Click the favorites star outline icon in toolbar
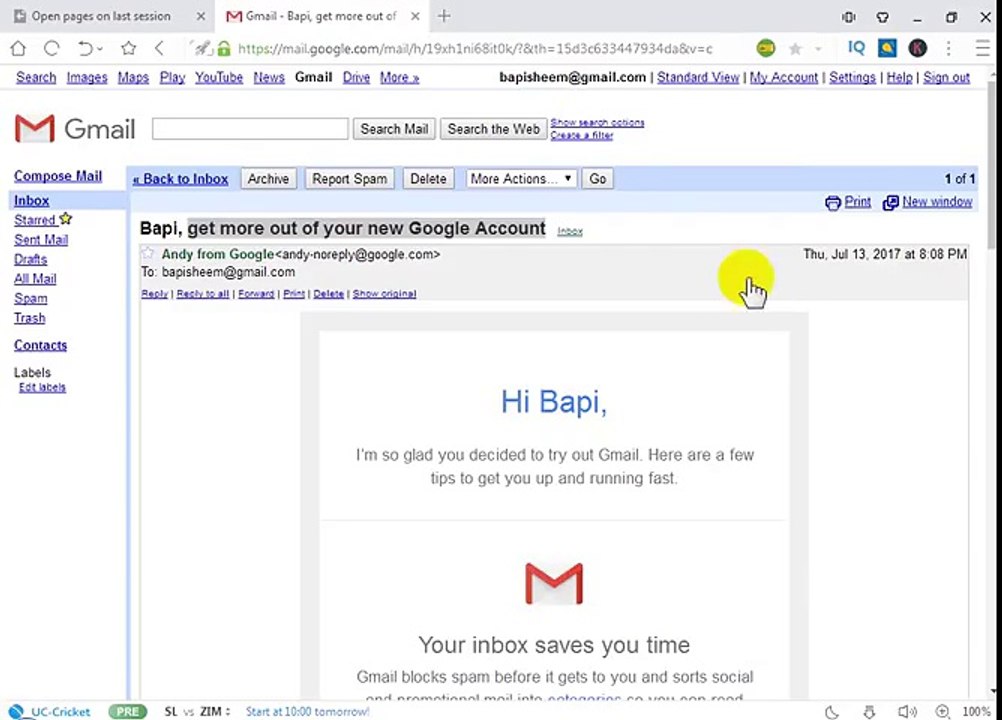This screenshot has height=720, width=1002. [128, 49]
